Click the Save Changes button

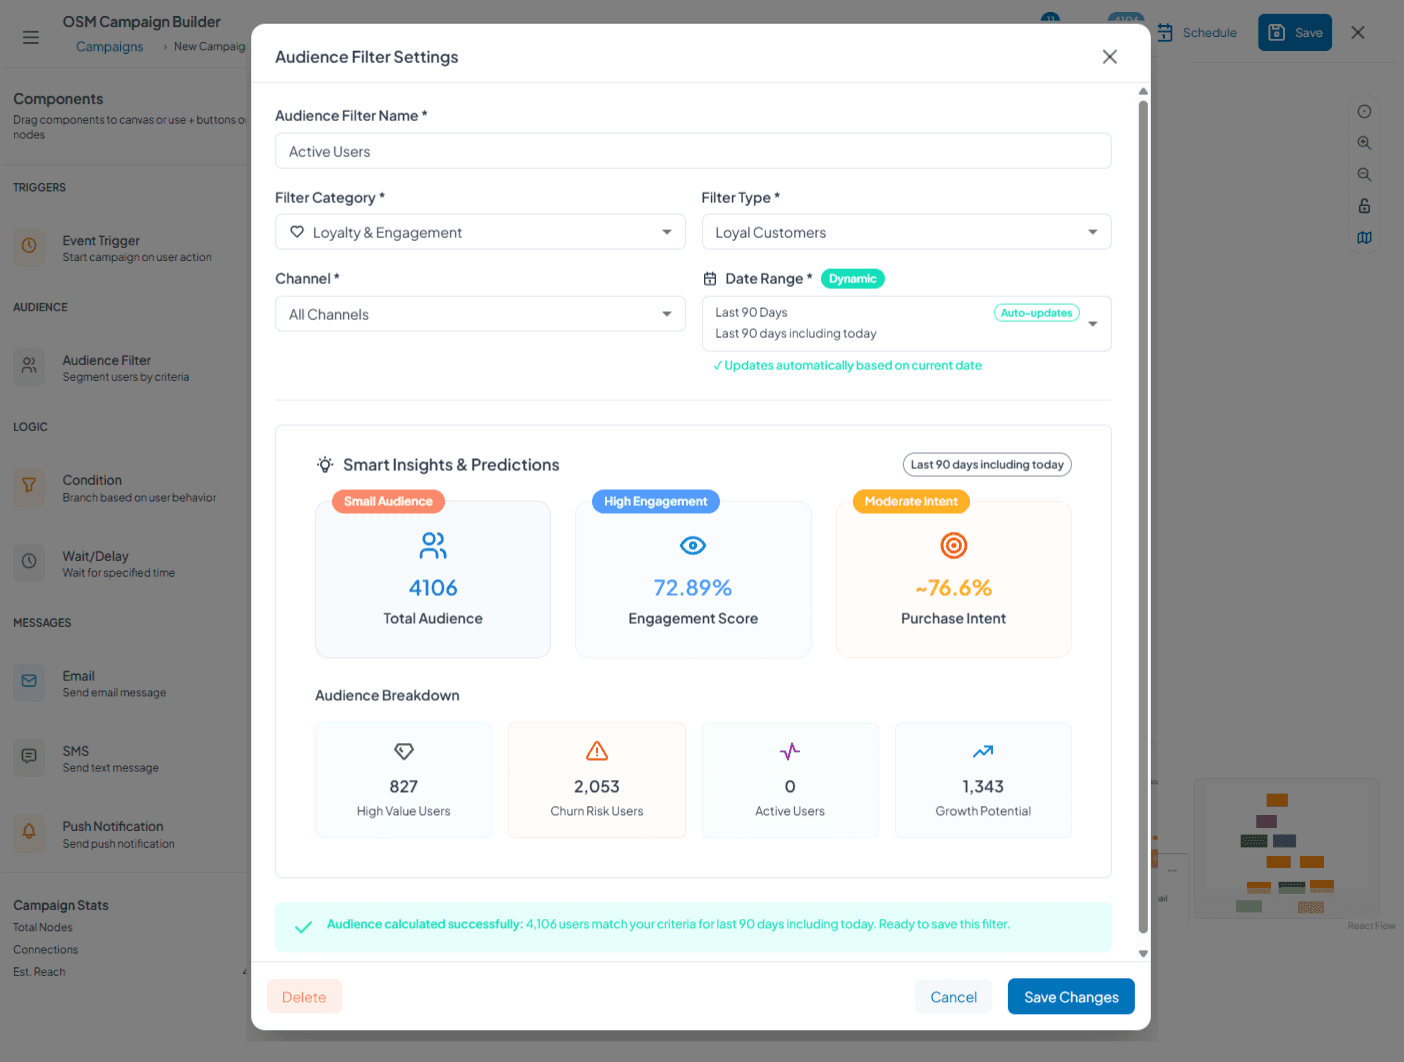click(1071, 997)
